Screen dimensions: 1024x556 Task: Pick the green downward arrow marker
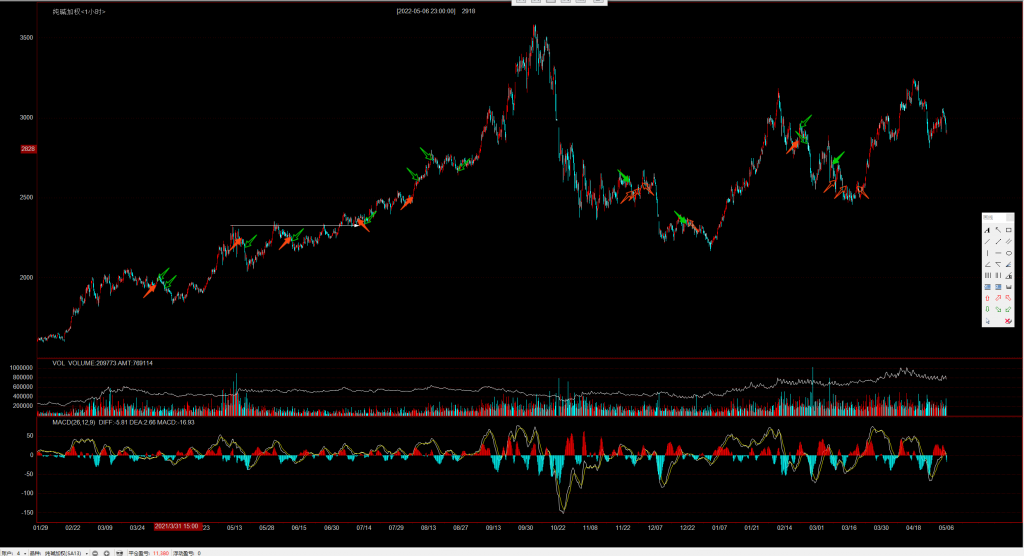[x=987, y=309]
